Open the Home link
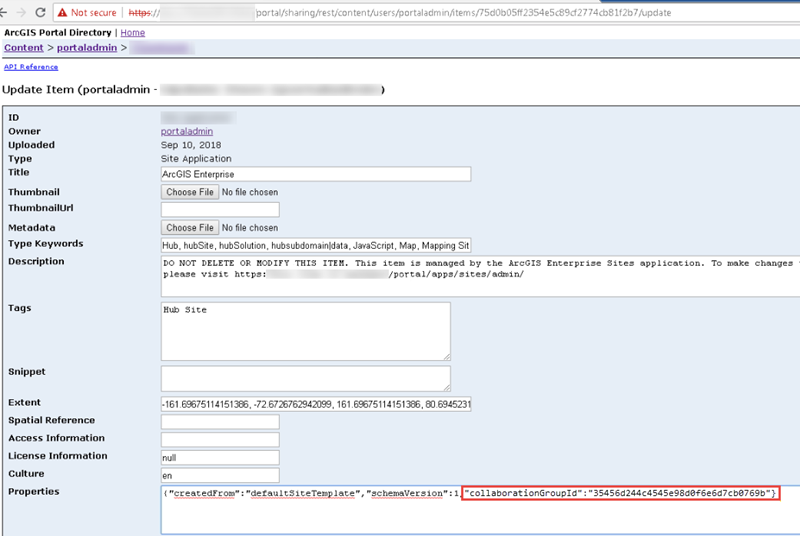The image size is (800, 536). click(x=133, y=33)
